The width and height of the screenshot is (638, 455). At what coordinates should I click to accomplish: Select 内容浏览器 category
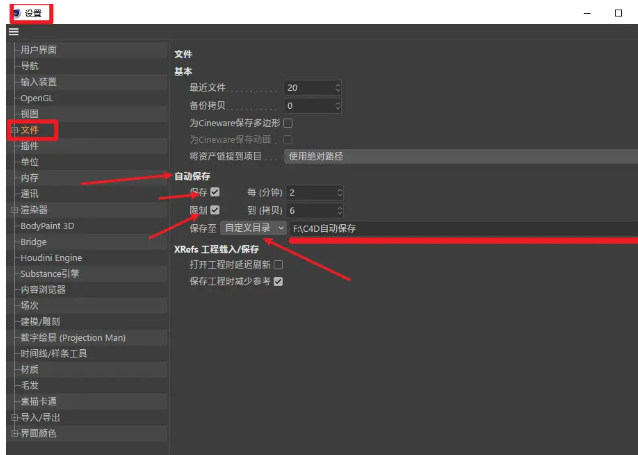[x=43, y=290]
